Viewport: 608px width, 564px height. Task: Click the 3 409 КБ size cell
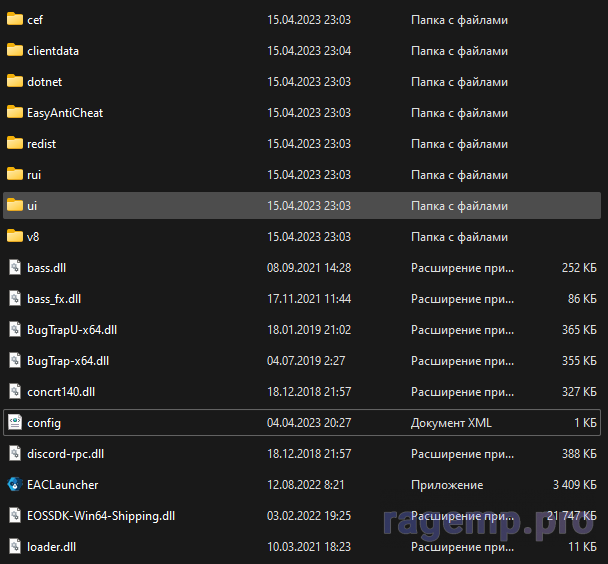(575, 485)
